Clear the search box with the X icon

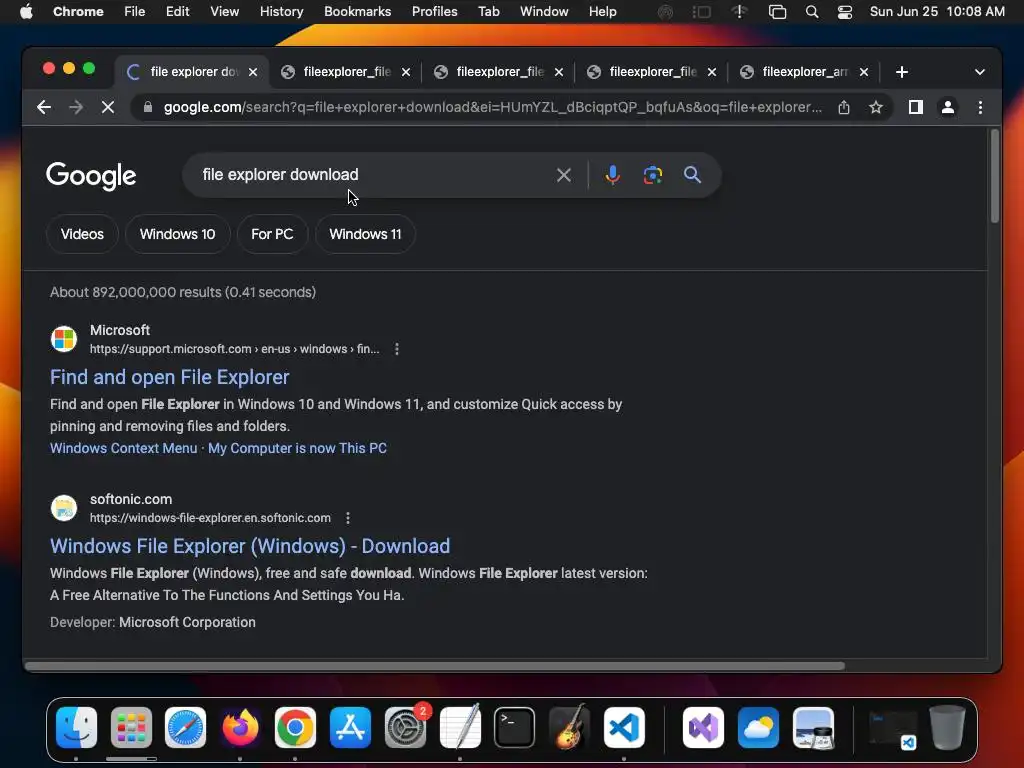(564, 175)
